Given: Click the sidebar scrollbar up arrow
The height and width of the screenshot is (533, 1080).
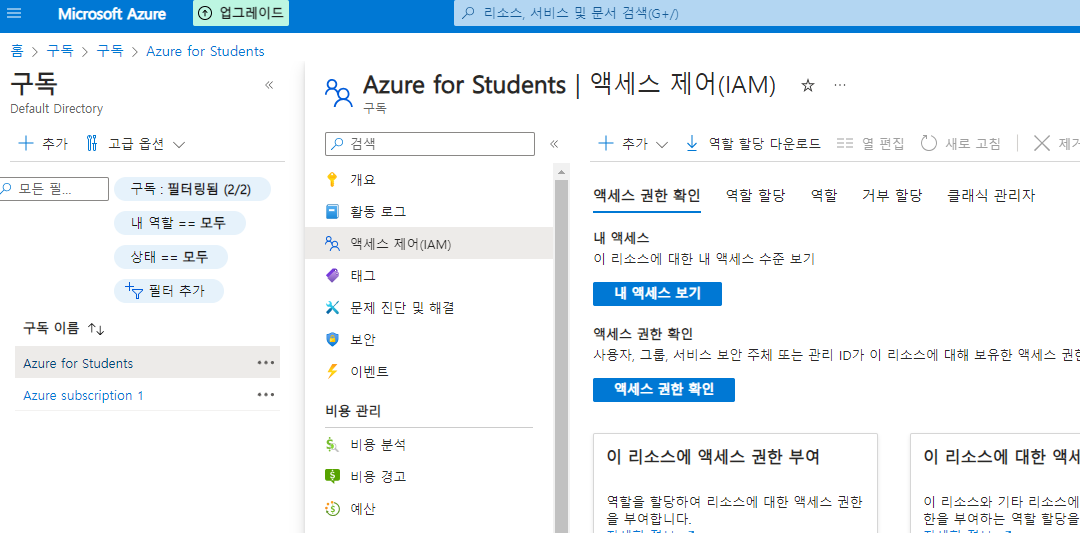Looking at the screenshot, I should (561, 171).
